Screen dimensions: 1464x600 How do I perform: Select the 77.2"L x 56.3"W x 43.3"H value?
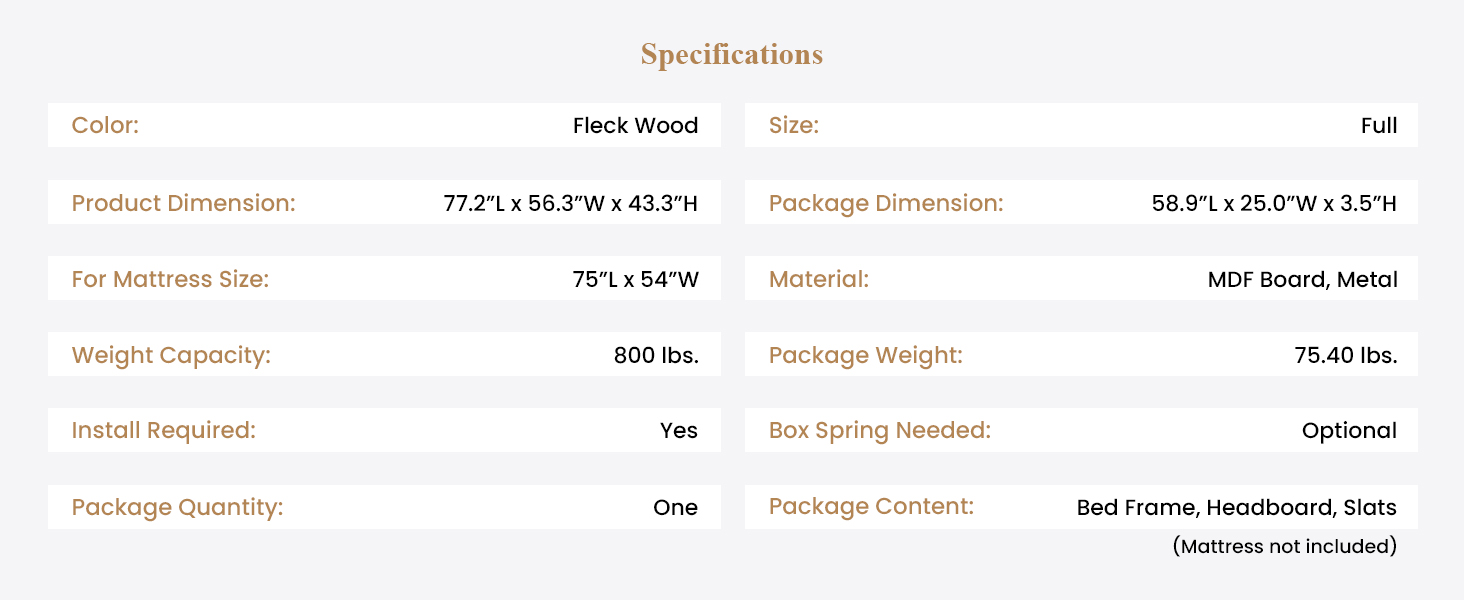pos(570,203)
